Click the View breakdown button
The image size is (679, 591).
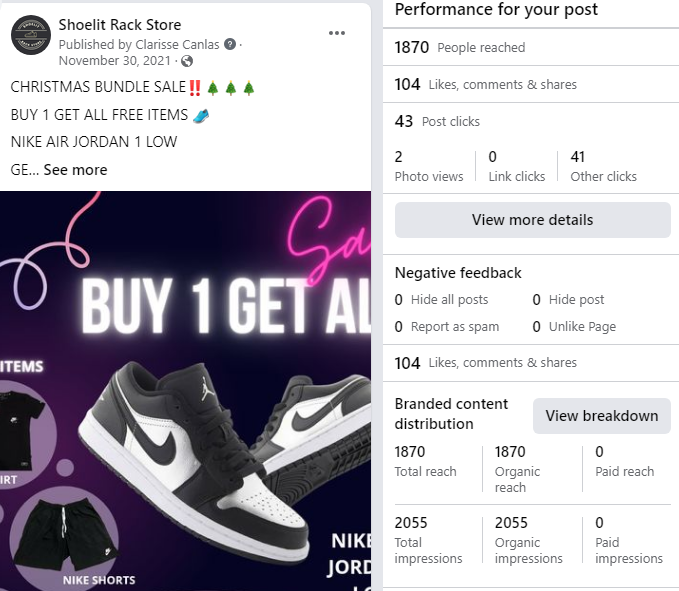pyautogui.click(x=601, y=416)
